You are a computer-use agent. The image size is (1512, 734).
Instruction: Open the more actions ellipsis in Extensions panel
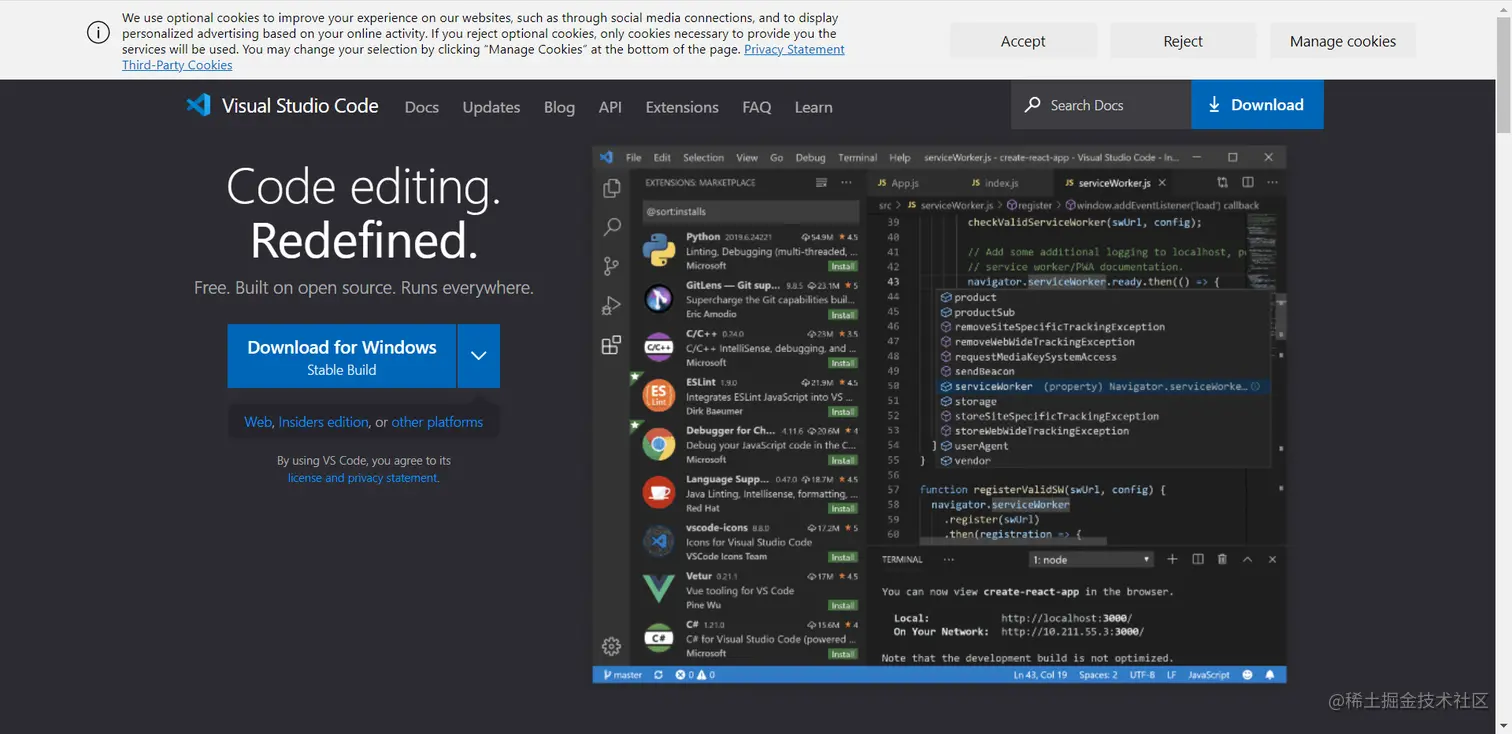pos(846,183)
